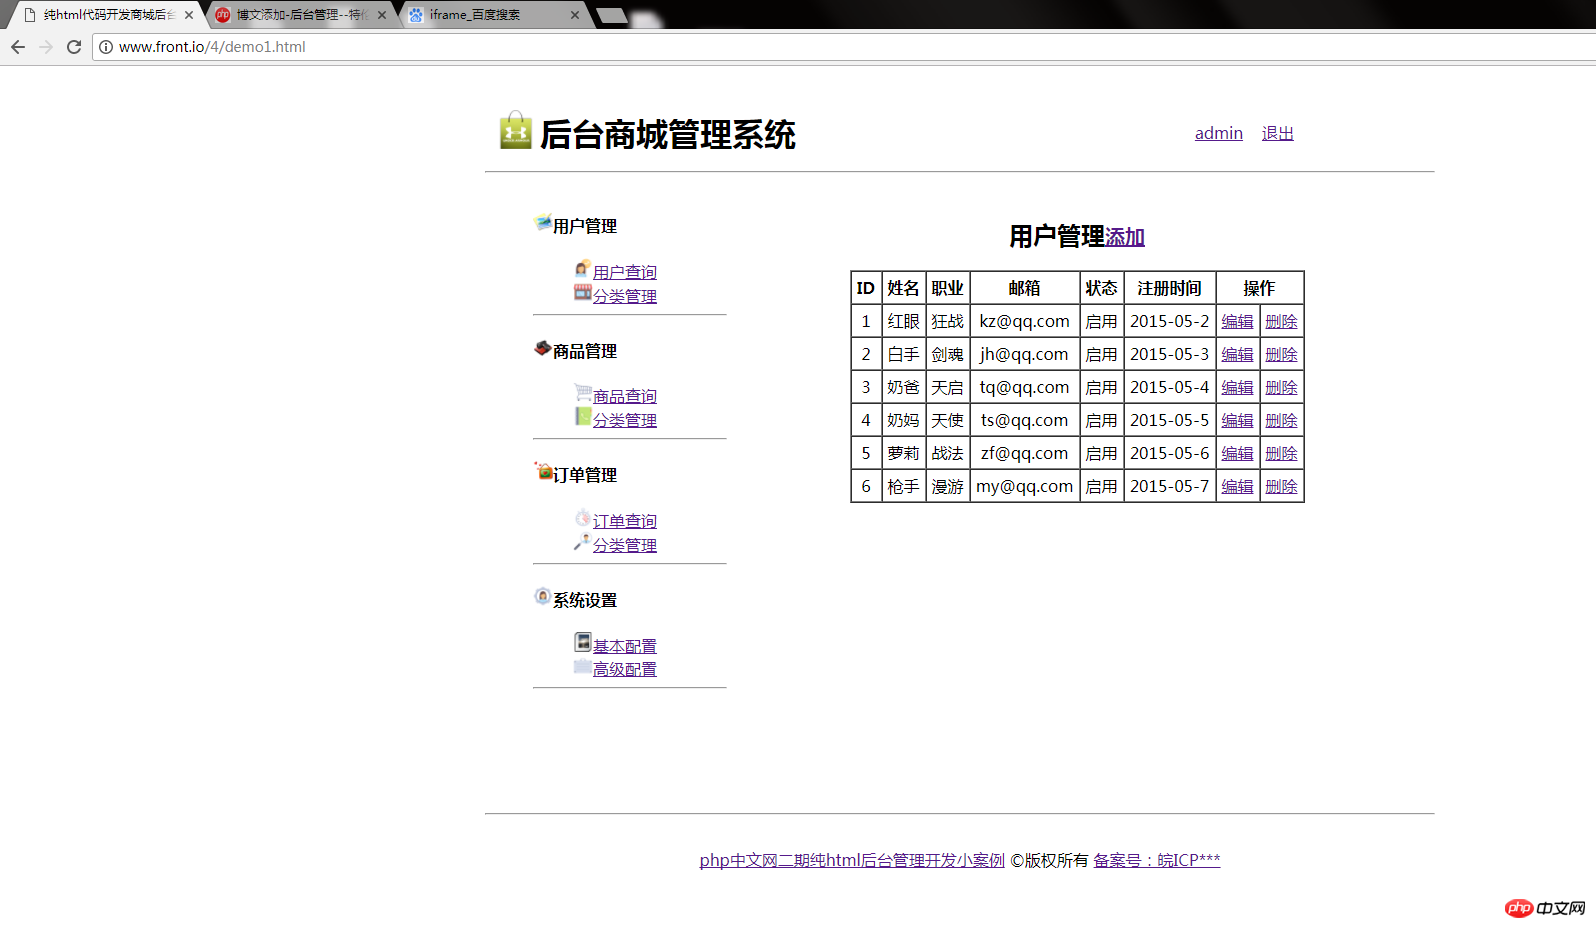Screen dimensions: 1596x928
Task: Click the 商品管理 section icon
Action: [x=543, y=347]
